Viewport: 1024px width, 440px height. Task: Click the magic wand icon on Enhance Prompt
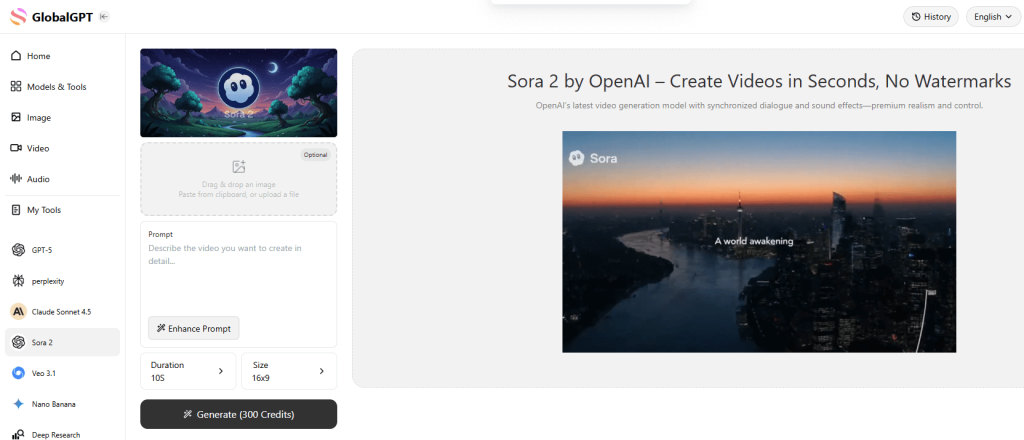coord(160,328)
